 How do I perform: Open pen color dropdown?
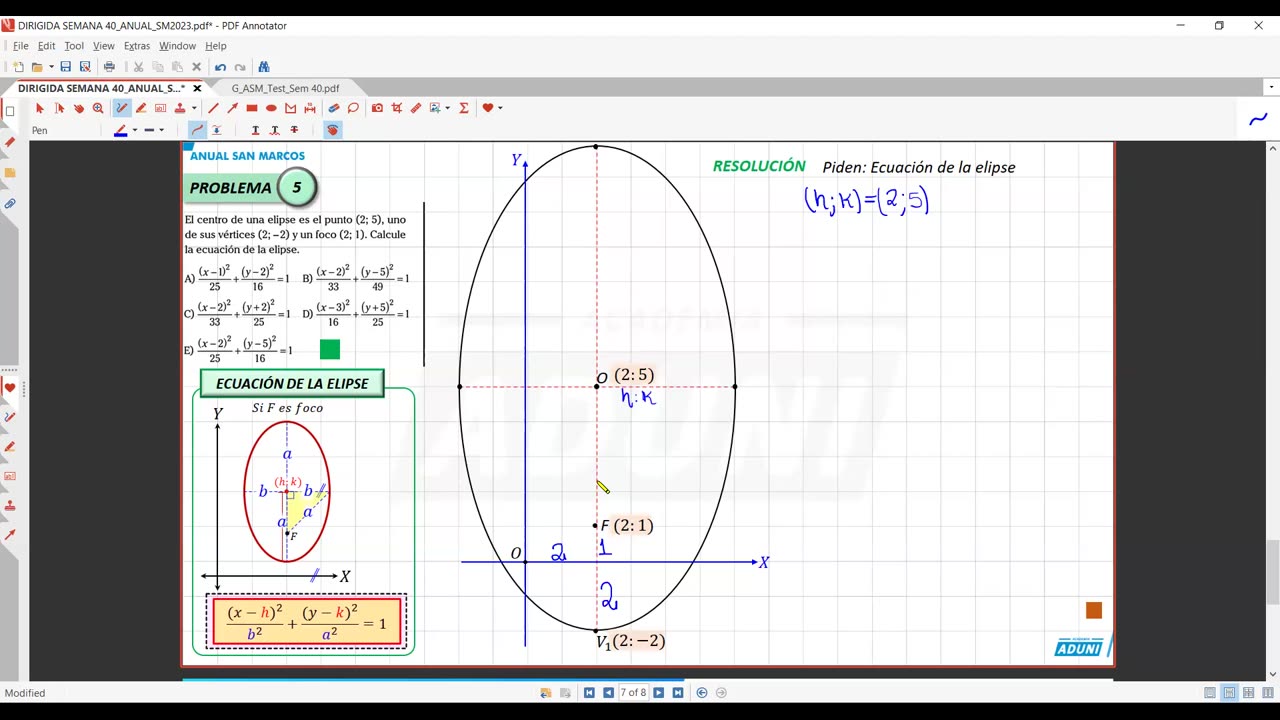[134, 130]
